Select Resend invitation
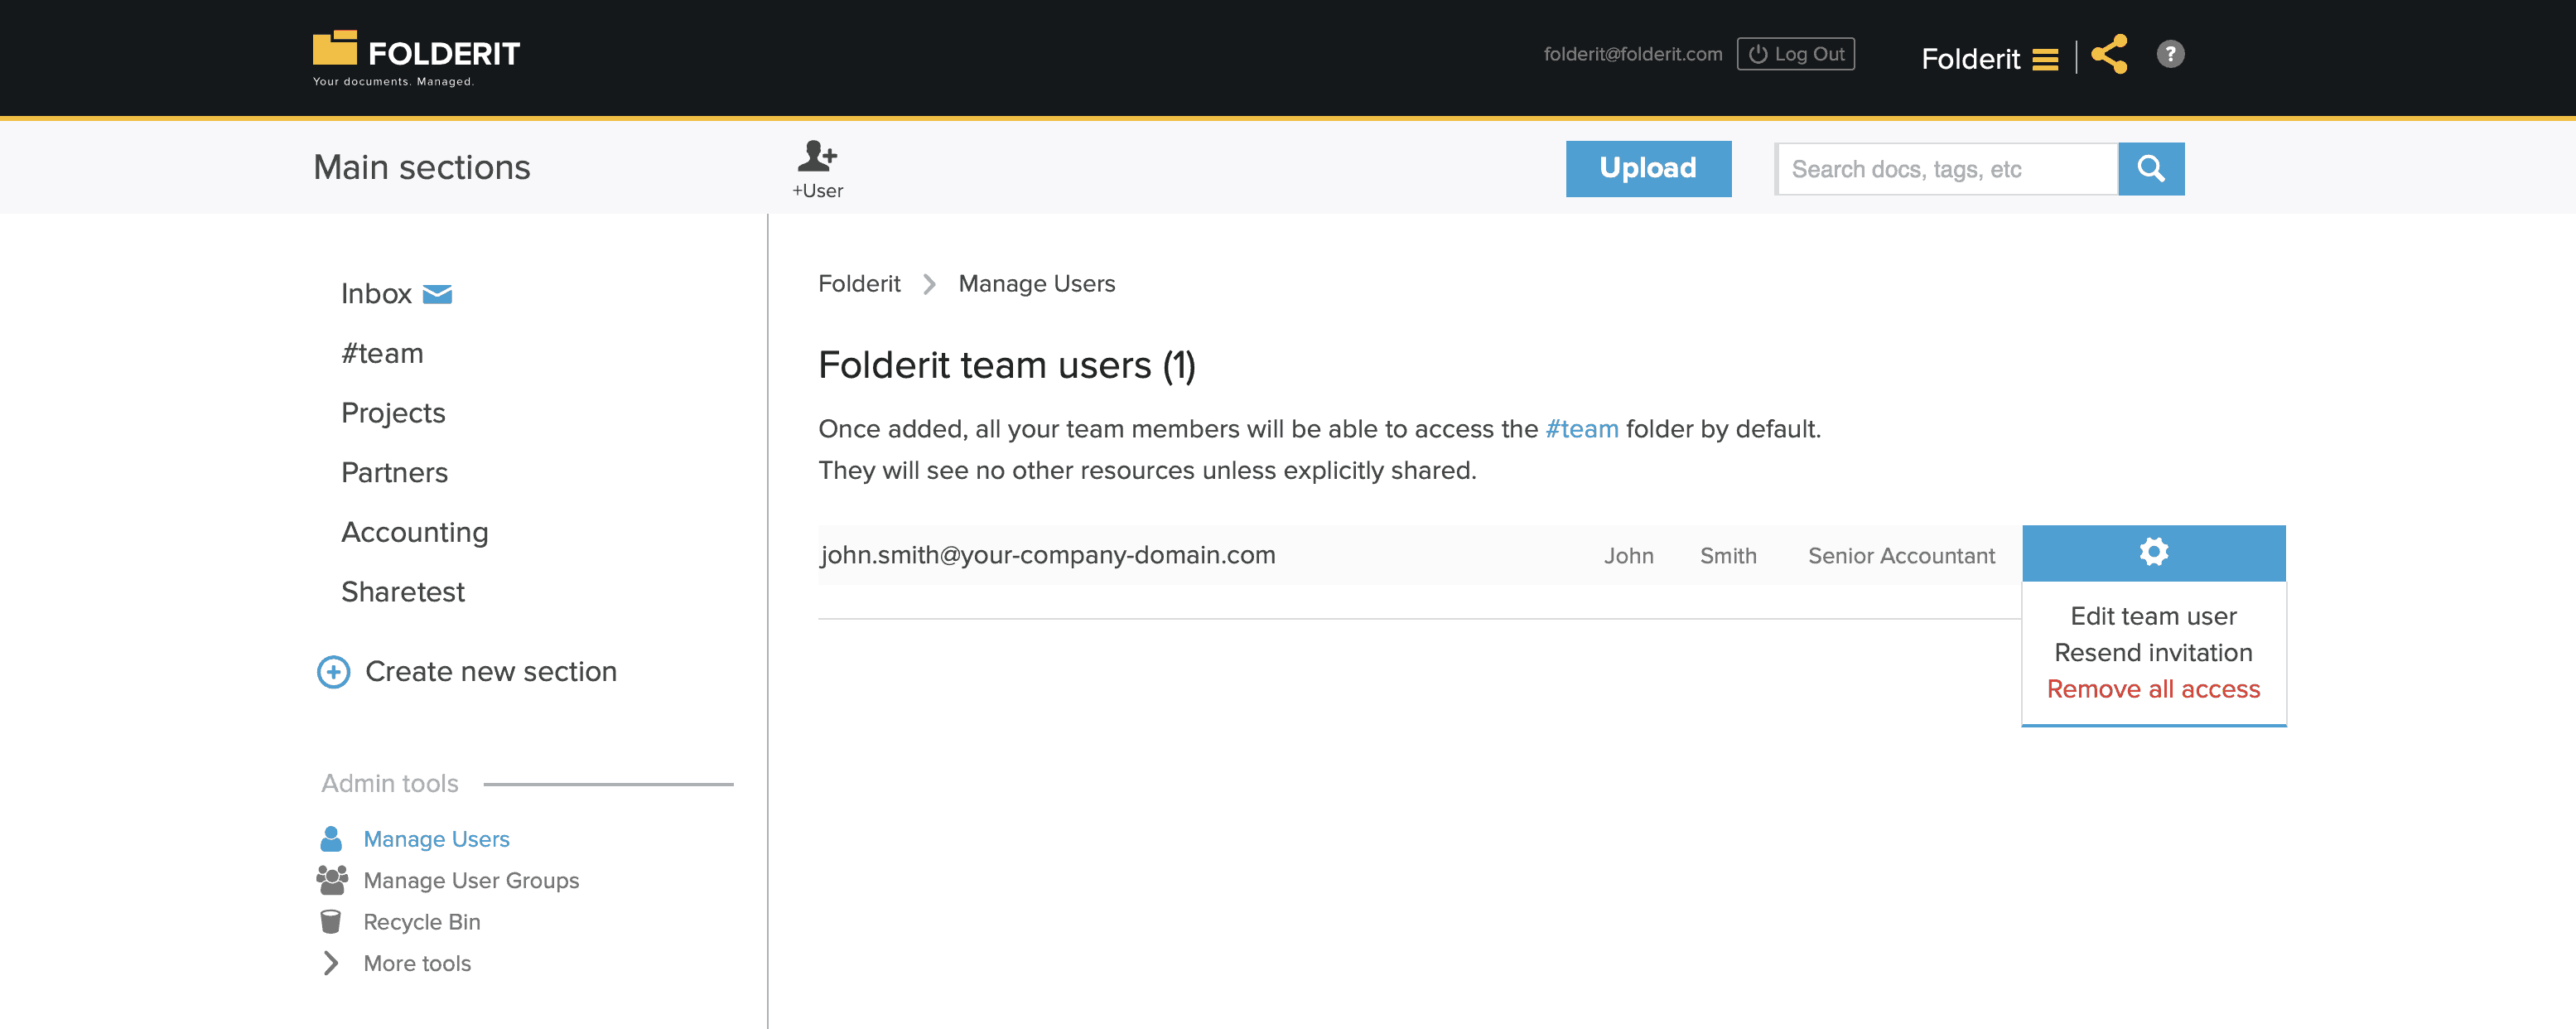The height and width of the screenshot is (1029, 2576). pos(2153,653)
